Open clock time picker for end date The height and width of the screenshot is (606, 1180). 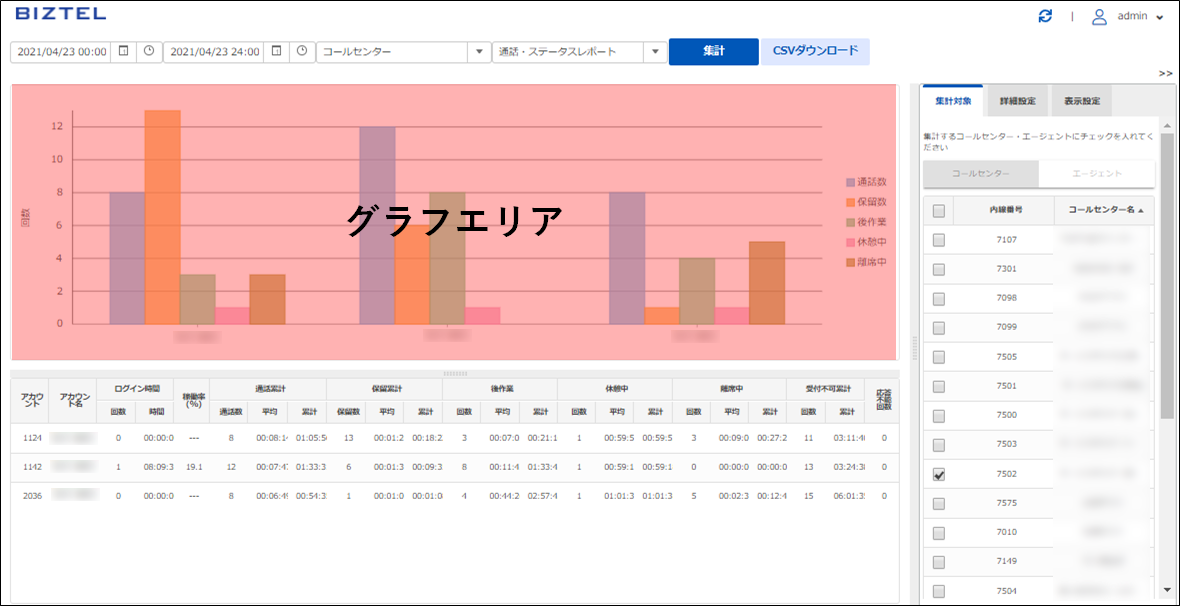tap(302, 51)
